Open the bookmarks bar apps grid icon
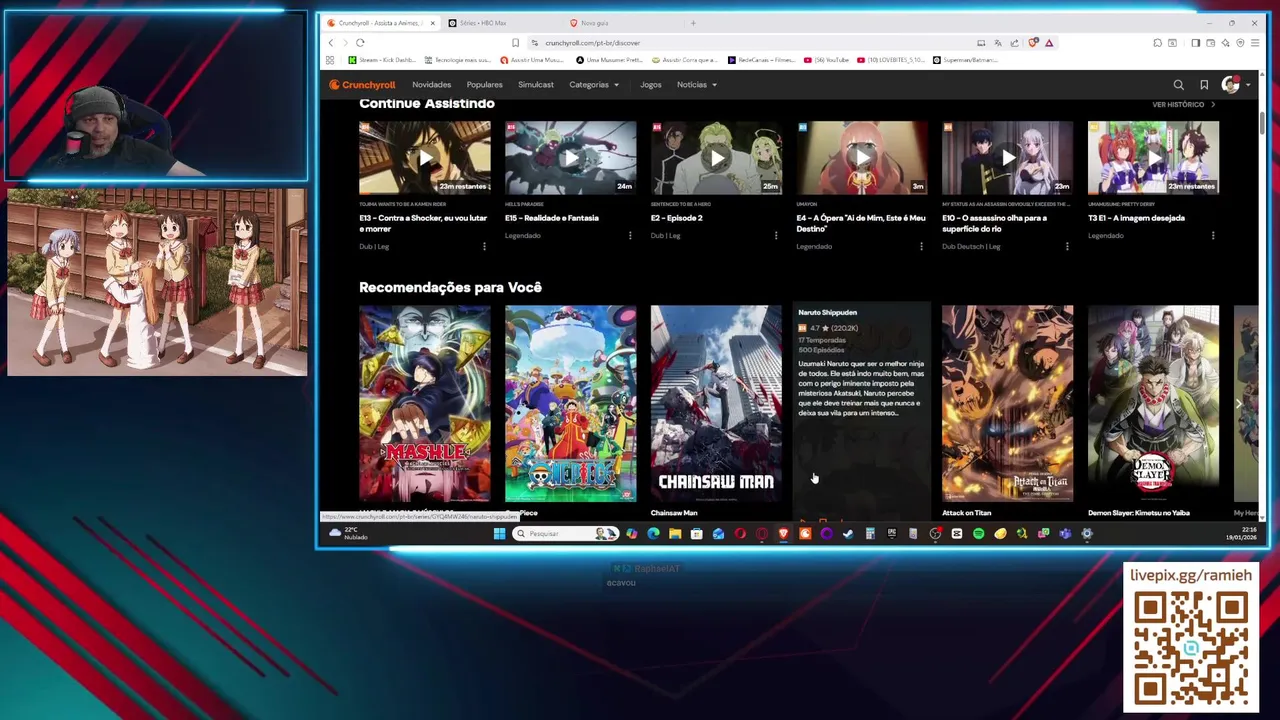Viewport: 1280px width, 720px height. coord(330,60)
